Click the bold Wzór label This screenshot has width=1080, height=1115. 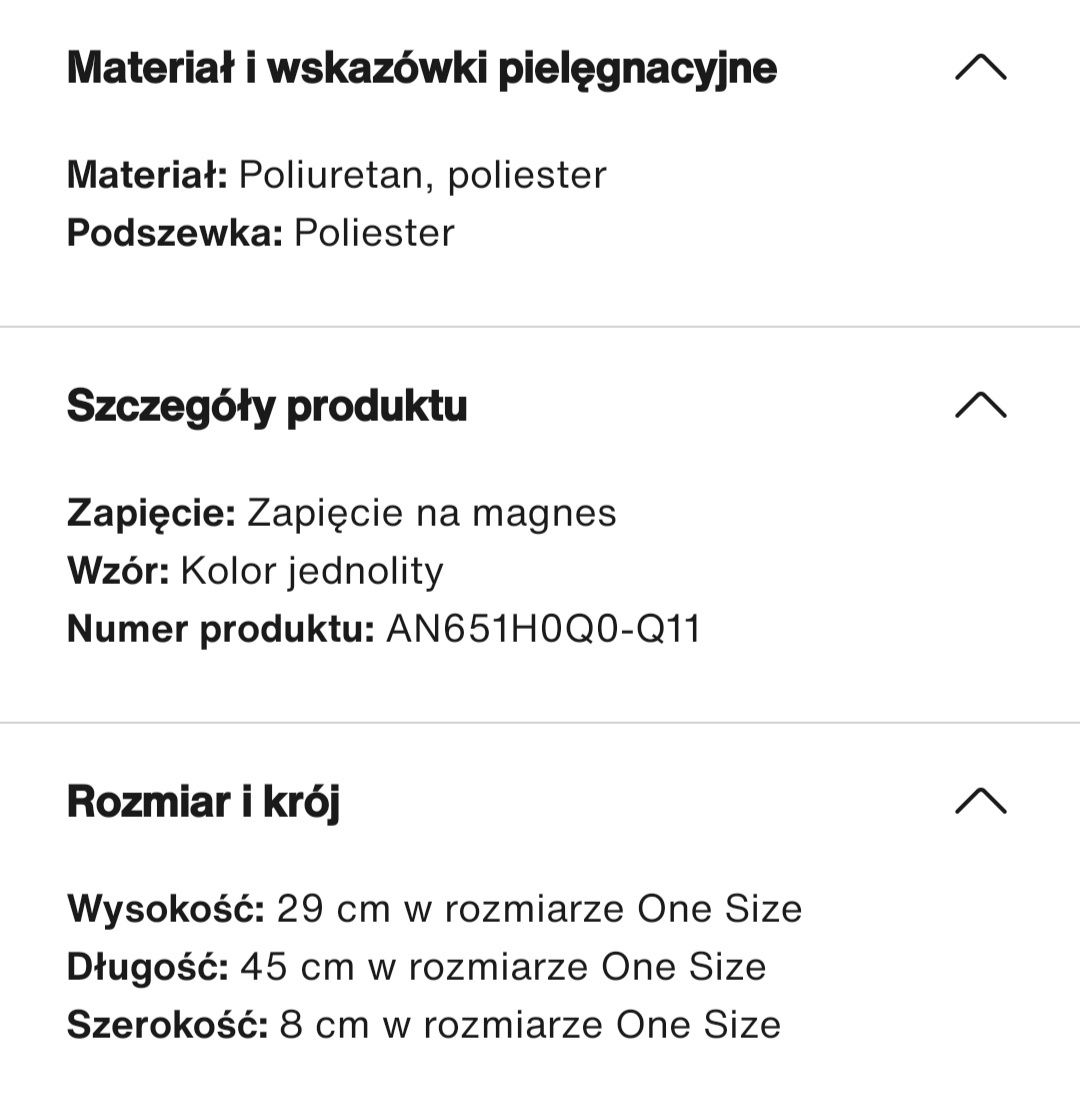(x=118, y=571)
